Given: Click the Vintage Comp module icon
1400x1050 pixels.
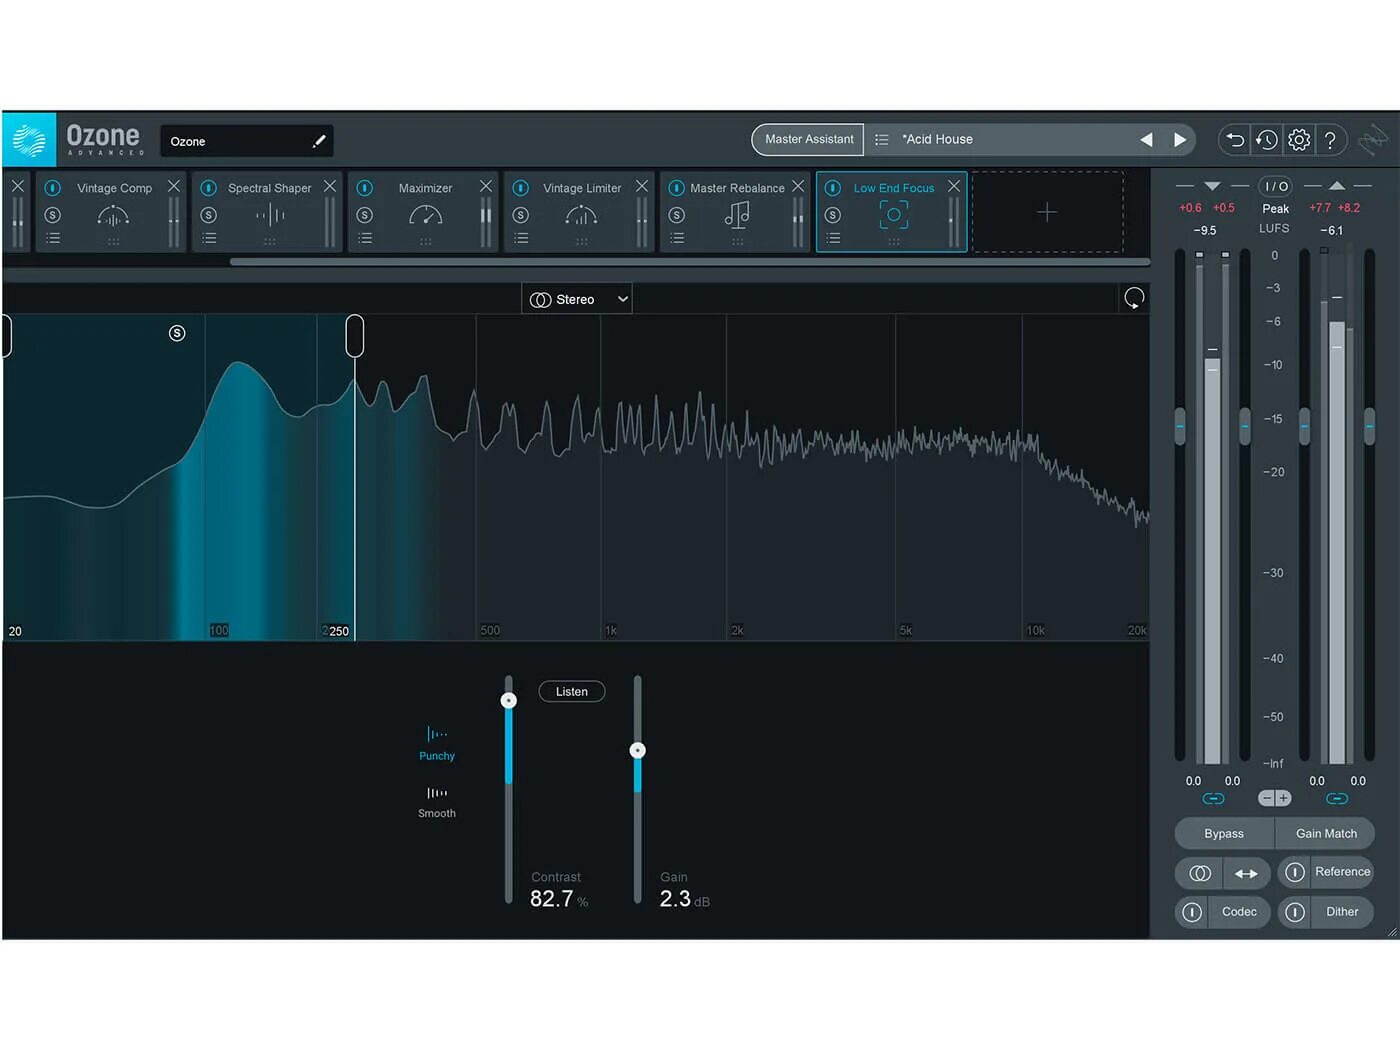Looking at the screenshot, I should (113, 215).
